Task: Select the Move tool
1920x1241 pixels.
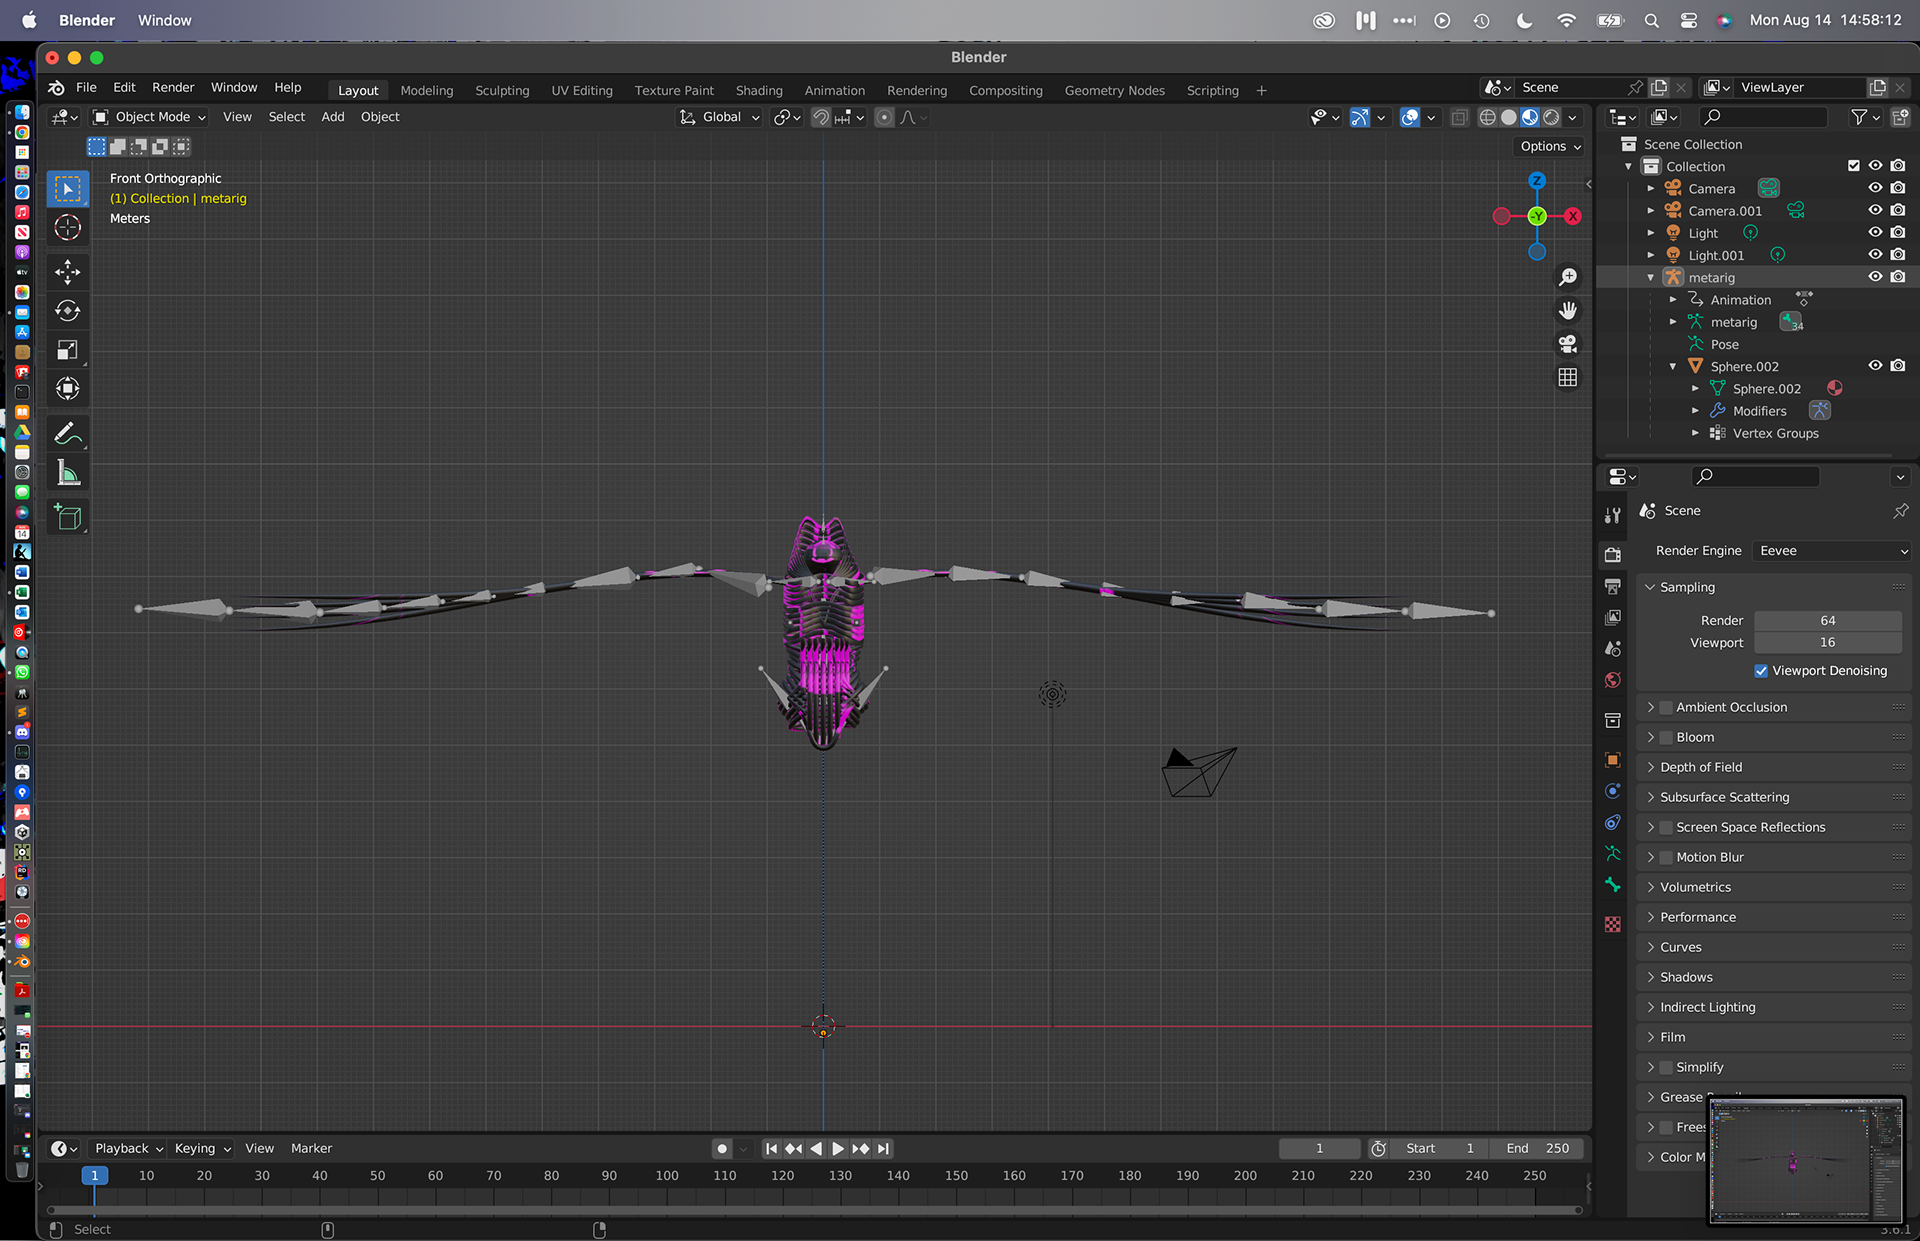Action: (x=68, y=272)
